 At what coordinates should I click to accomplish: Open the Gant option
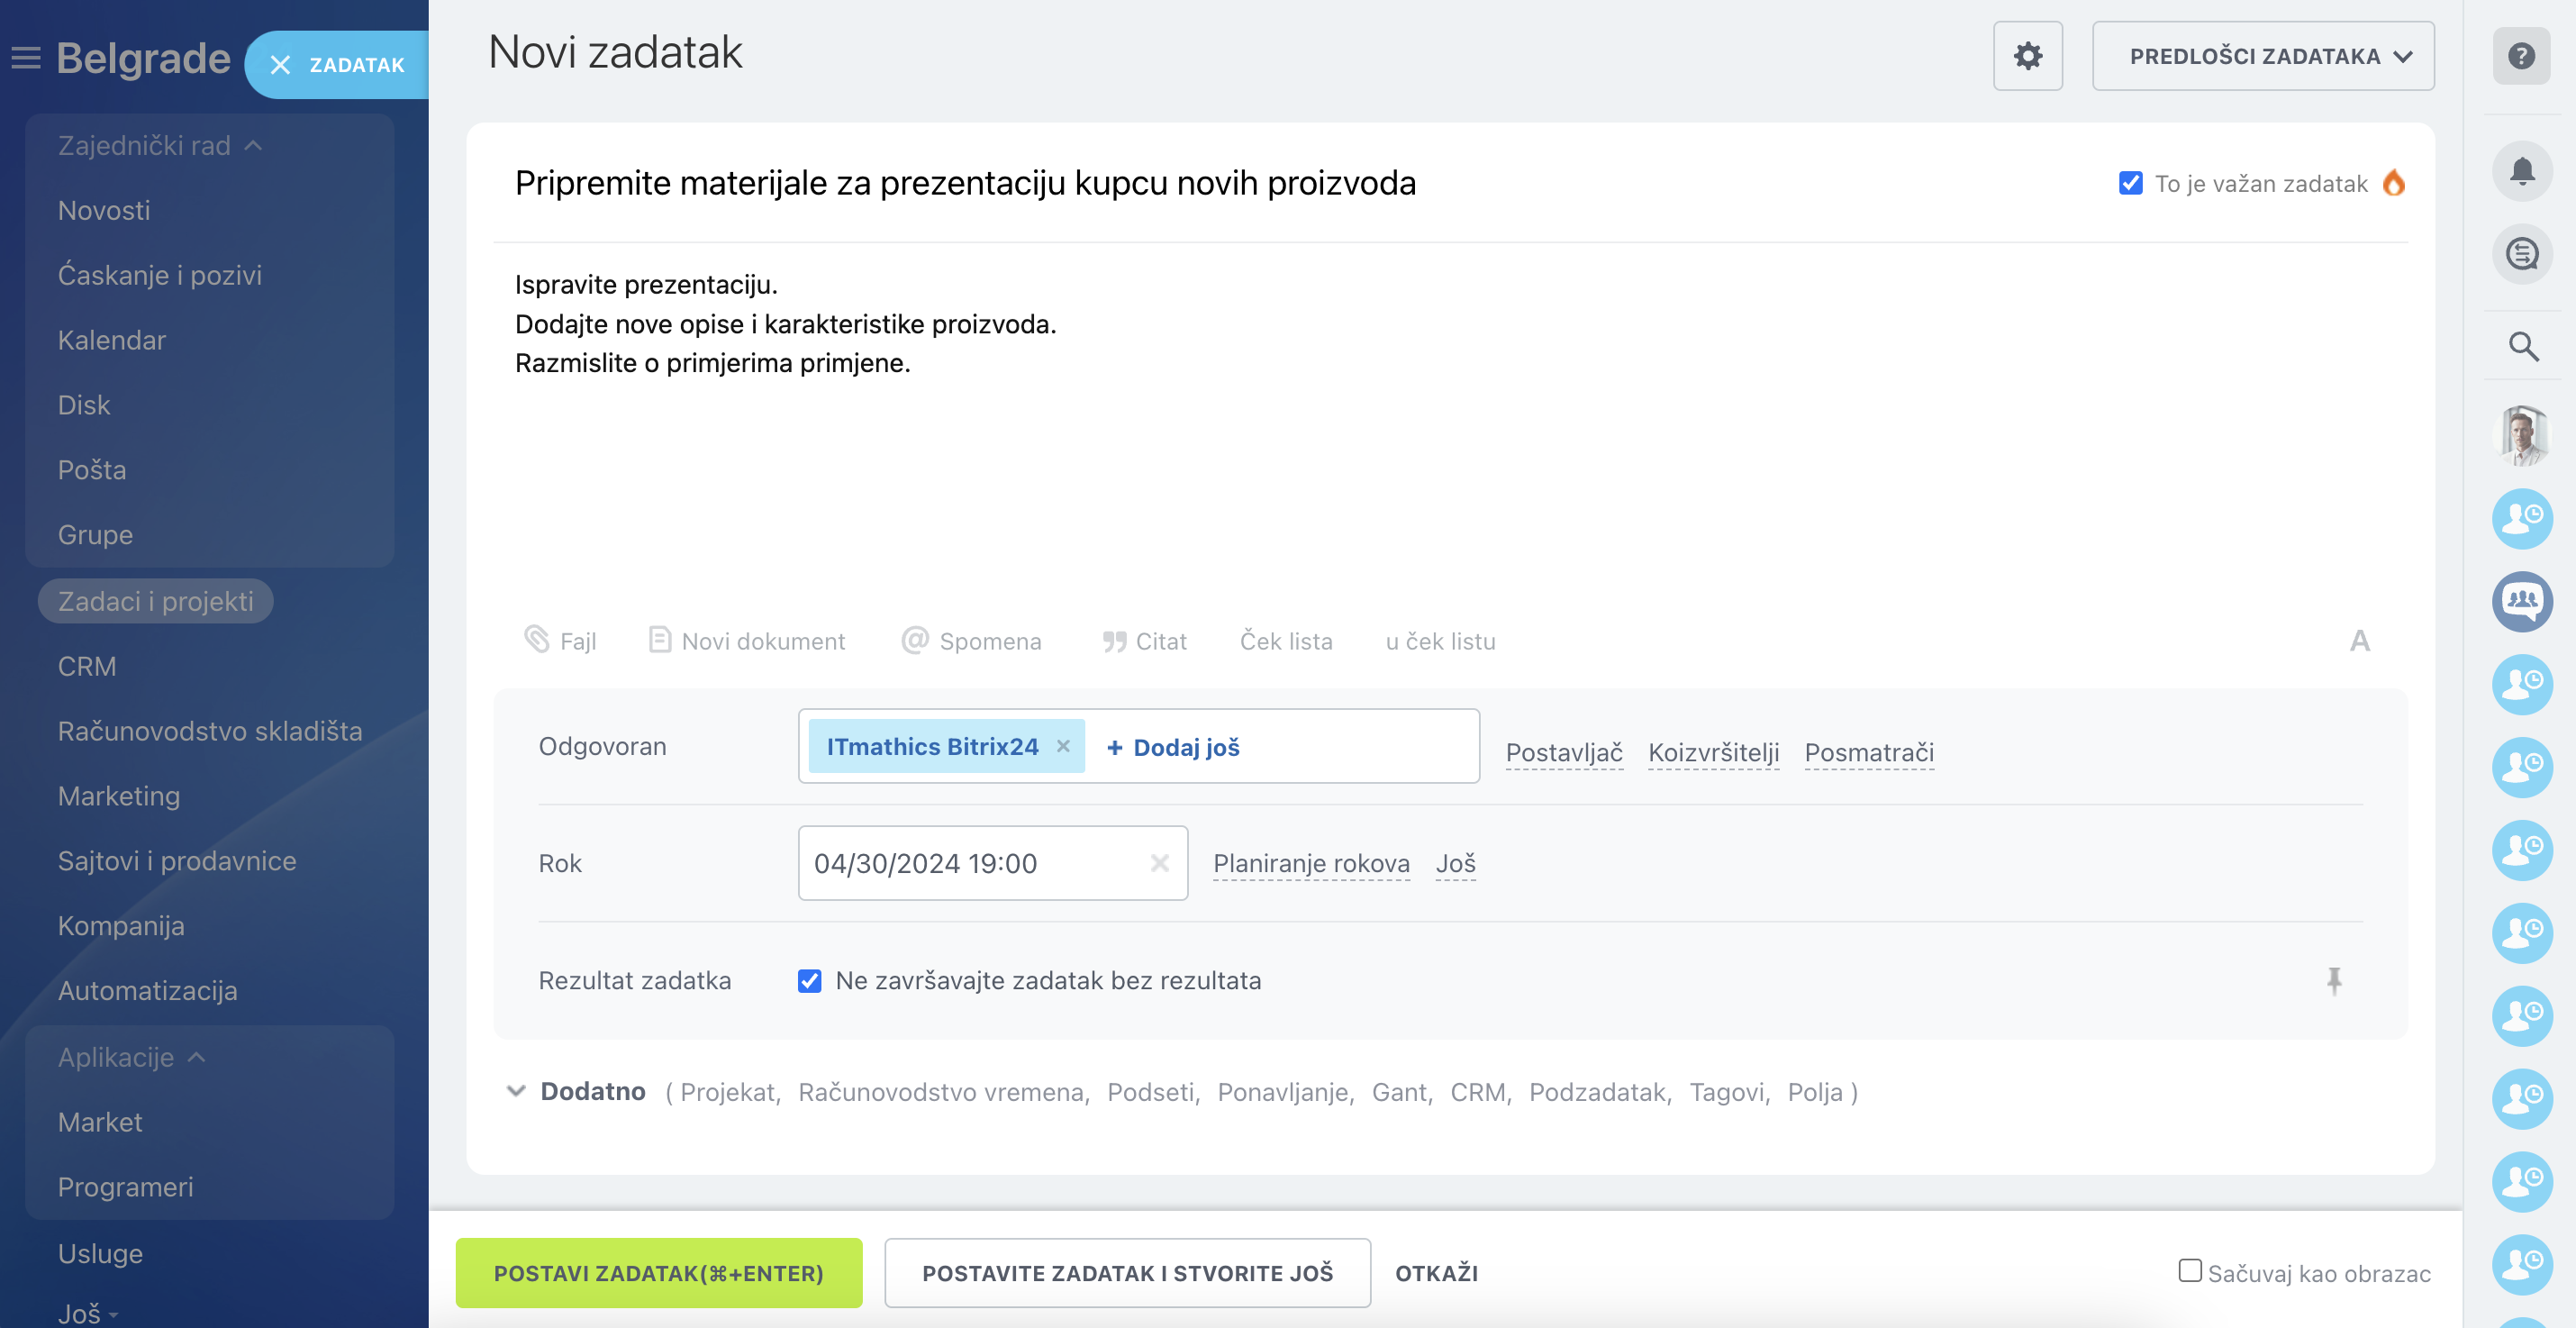[x=1399, y=1092]
